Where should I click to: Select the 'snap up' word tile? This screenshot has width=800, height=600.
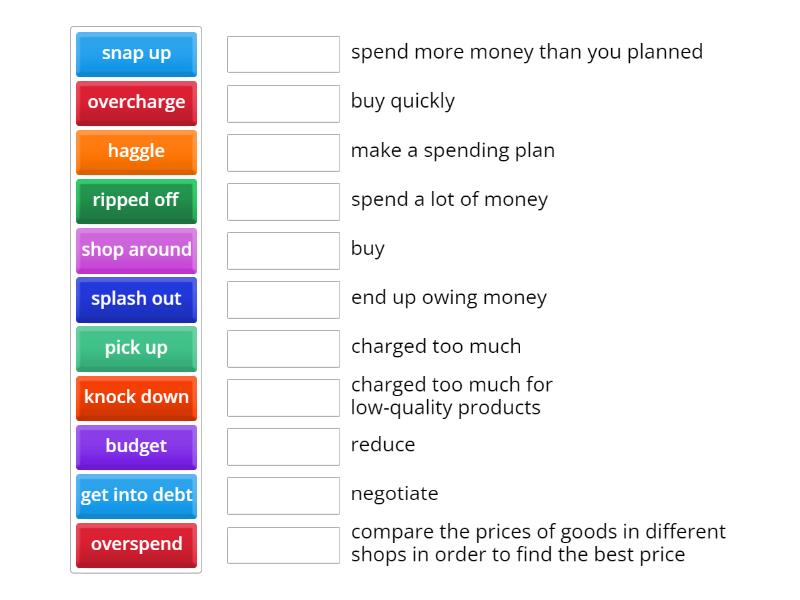coord(136,54)
